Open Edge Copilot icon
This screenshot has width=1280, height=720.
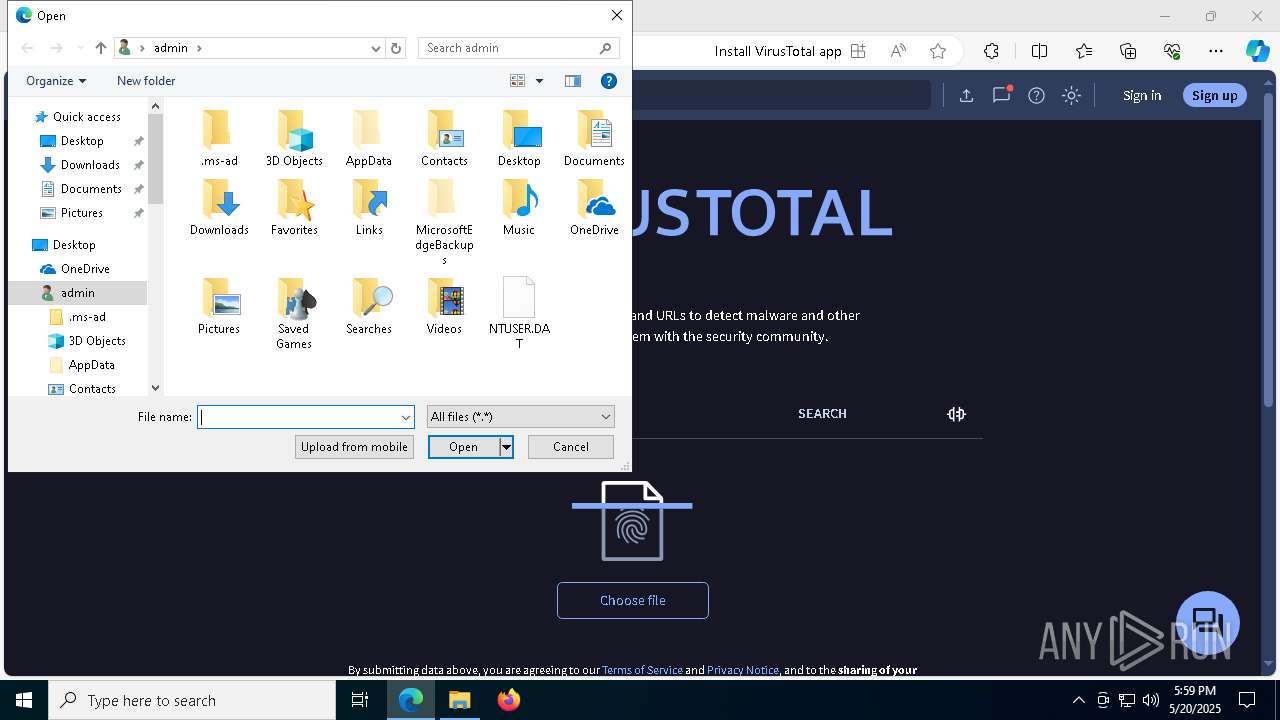(x=1257, y=51)
